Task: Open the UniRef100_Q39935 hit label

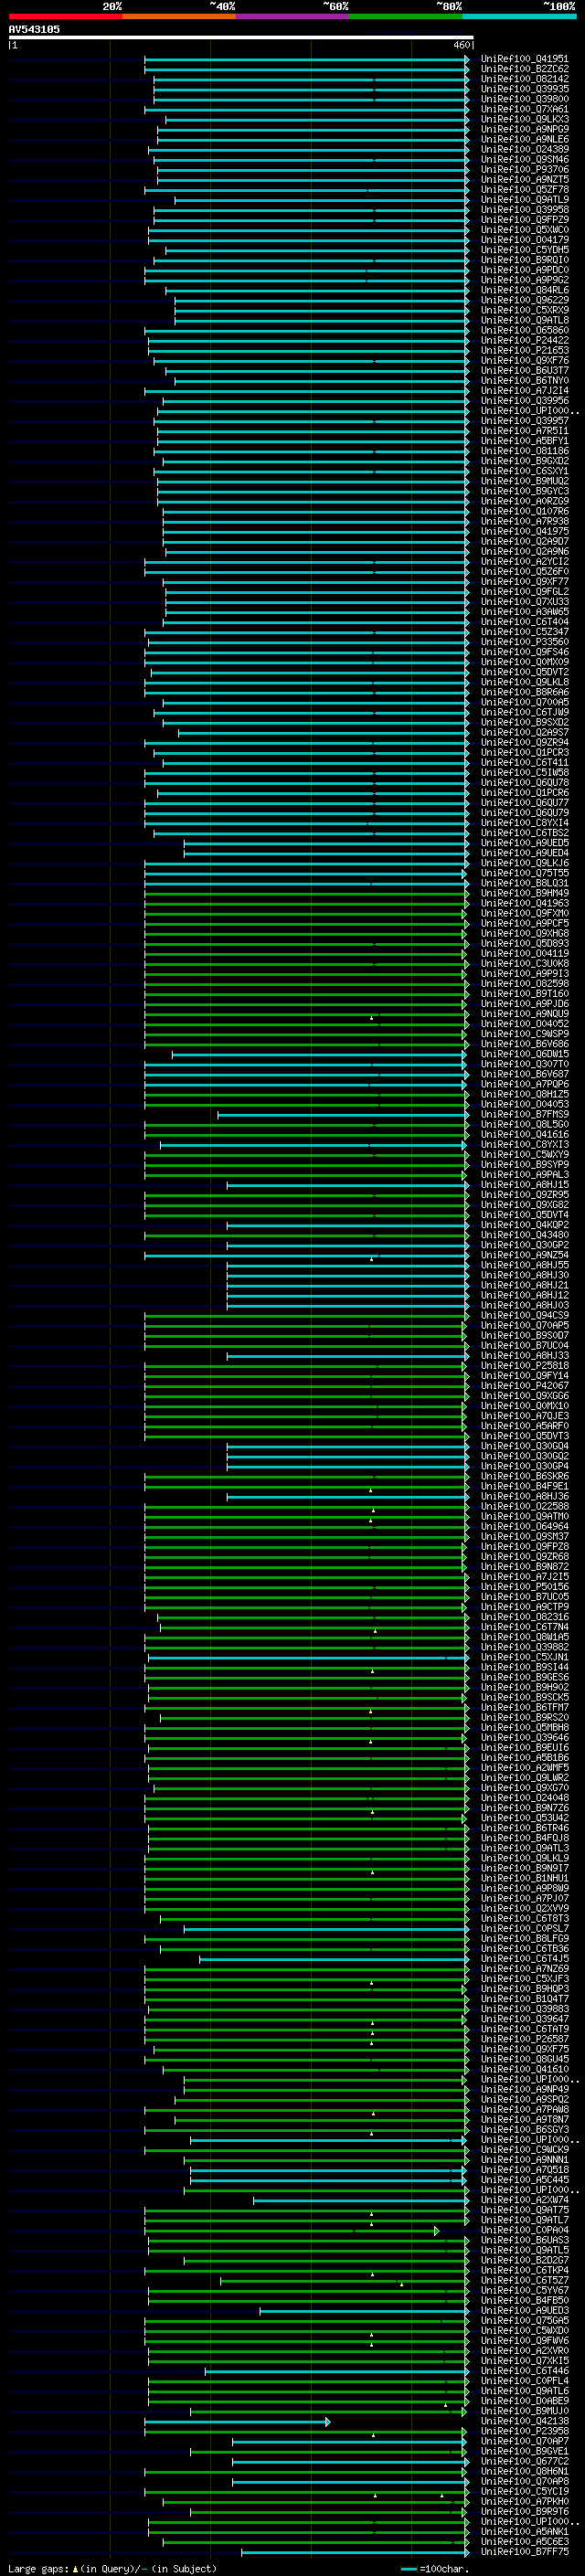Action: pos(524,89)
